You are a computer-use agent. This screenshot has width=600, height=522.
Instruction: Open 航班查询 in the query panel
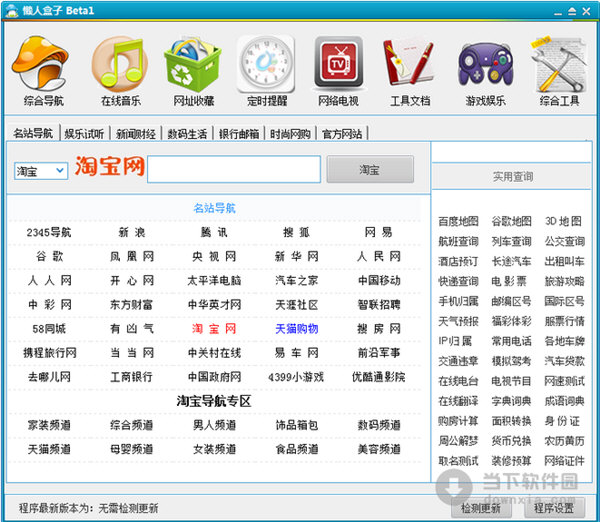pyautogui.click(x=458, y=241)
